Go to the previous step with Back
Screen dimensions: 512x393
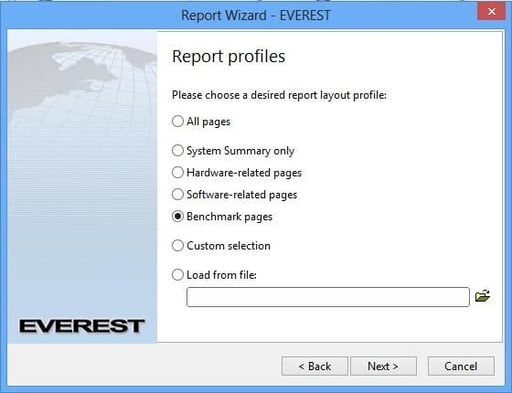tap(315, 366)
